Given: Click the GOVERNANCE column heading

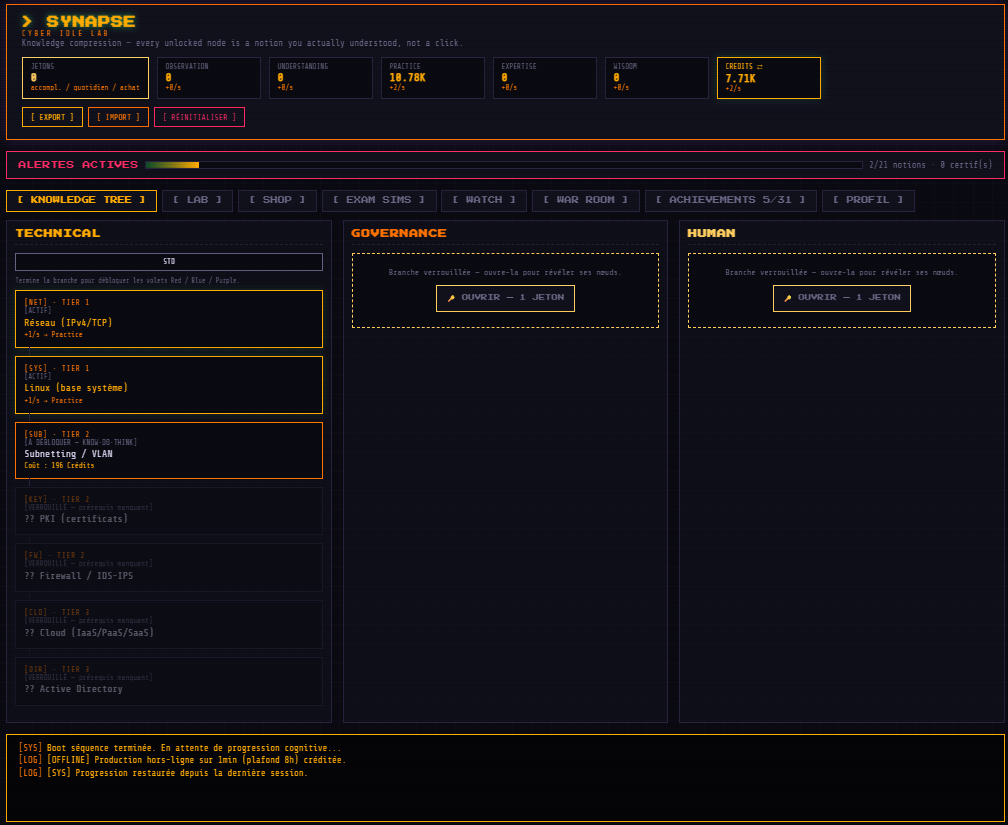Looking at the screenshot, I should pyautogui.click(x=399, y=233).
